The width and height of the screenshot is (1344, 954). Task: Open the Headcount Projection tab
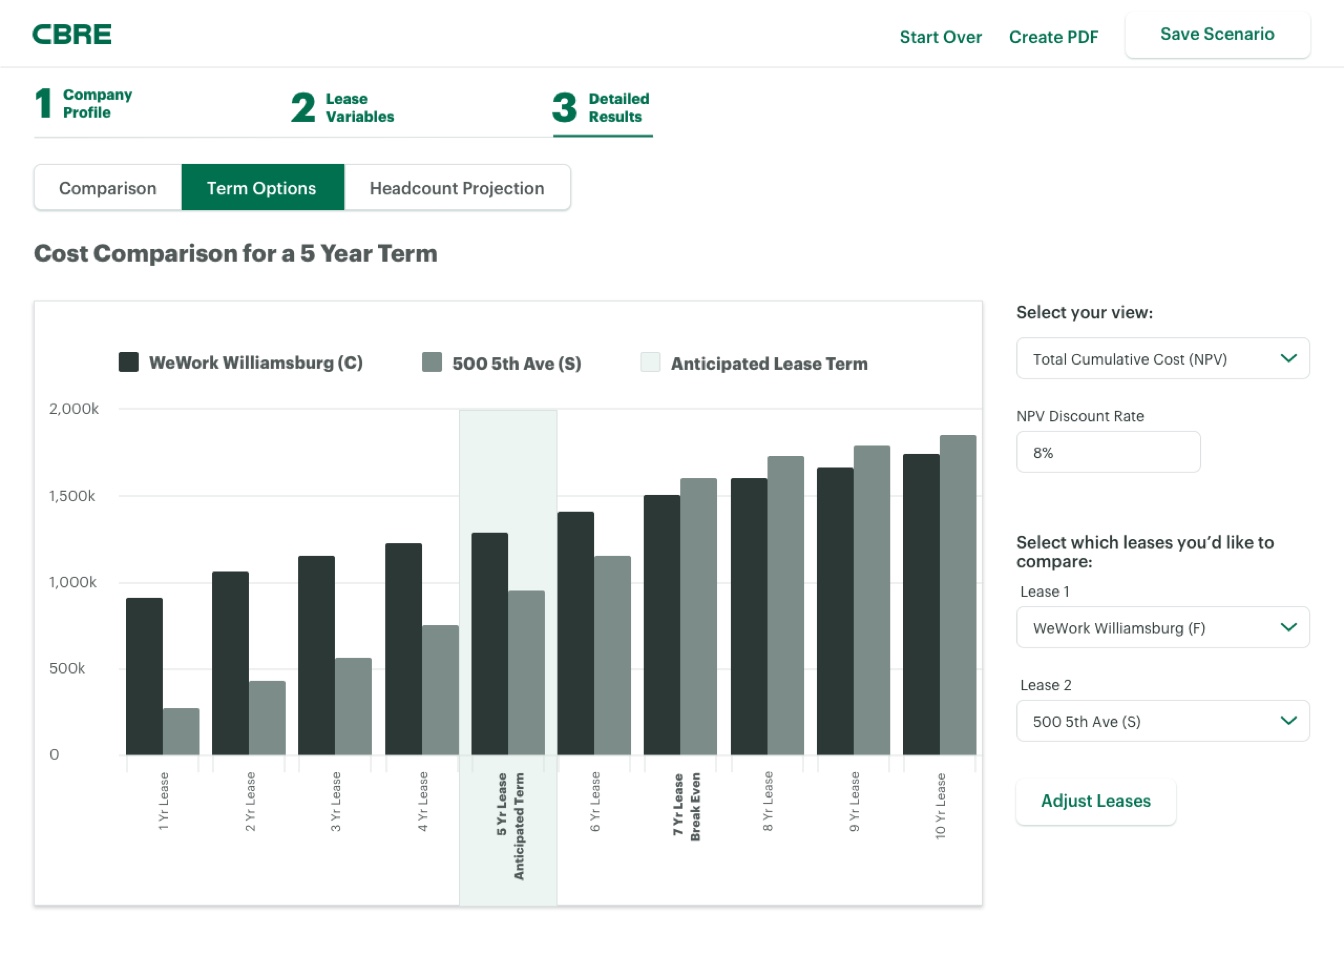point(457,188)
